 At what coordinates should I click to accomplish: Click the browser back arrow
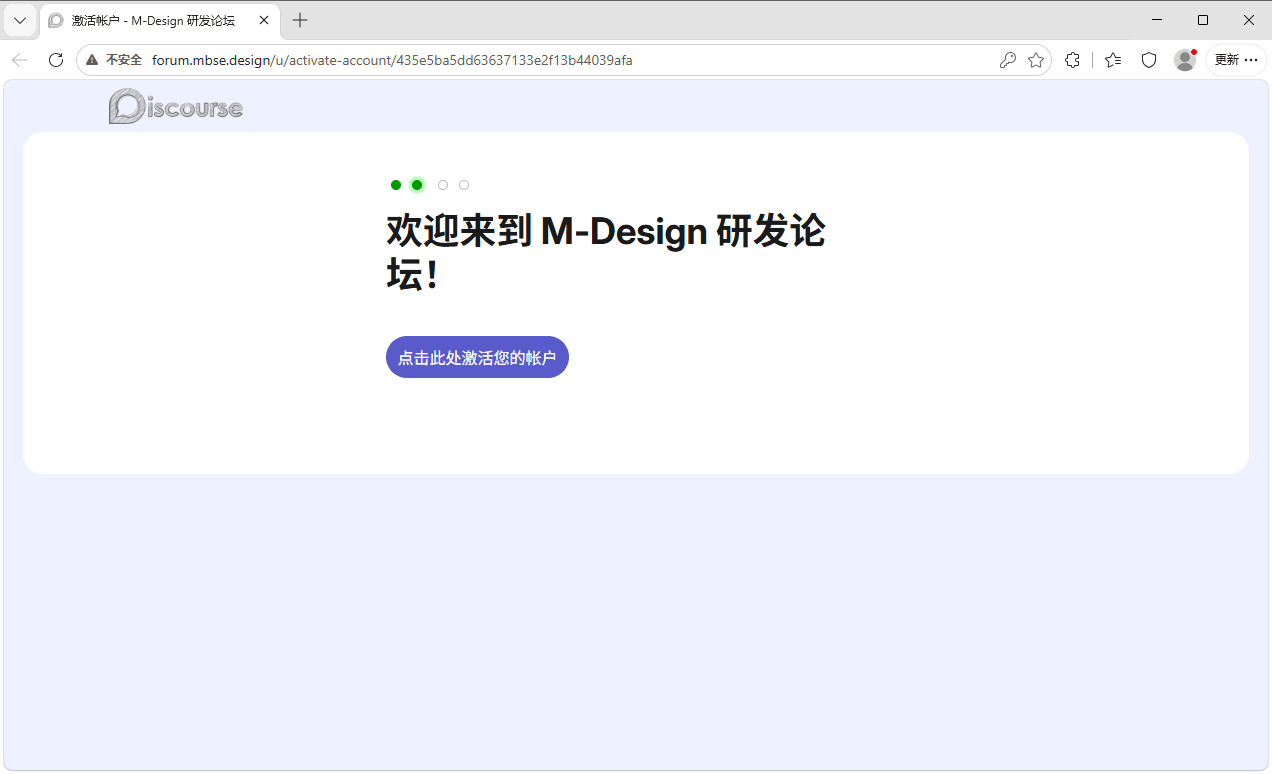(20, 60)
